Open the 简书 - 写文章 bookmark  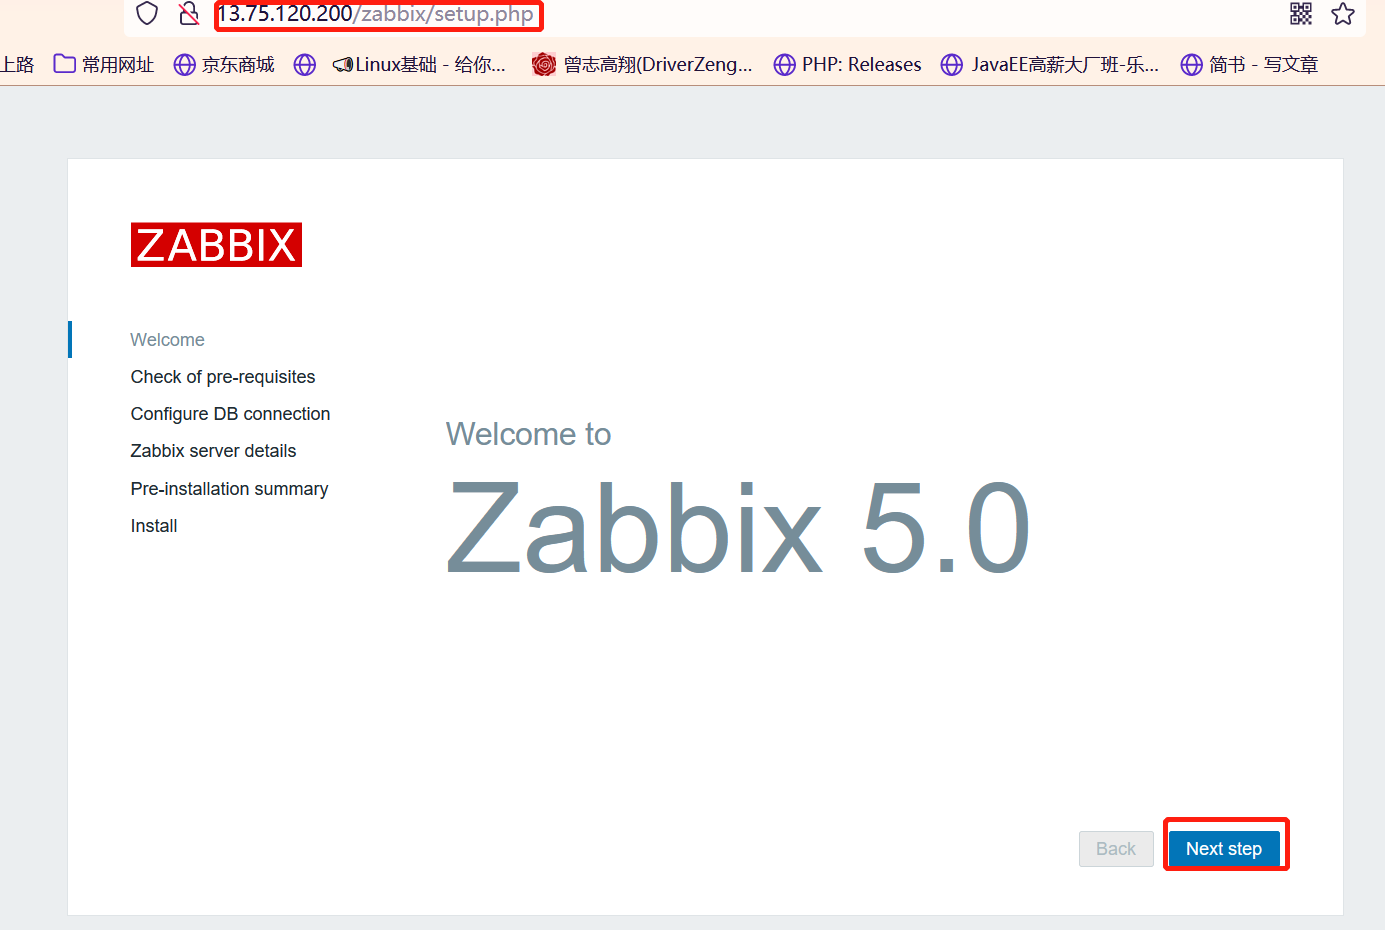coord(1249,65)
